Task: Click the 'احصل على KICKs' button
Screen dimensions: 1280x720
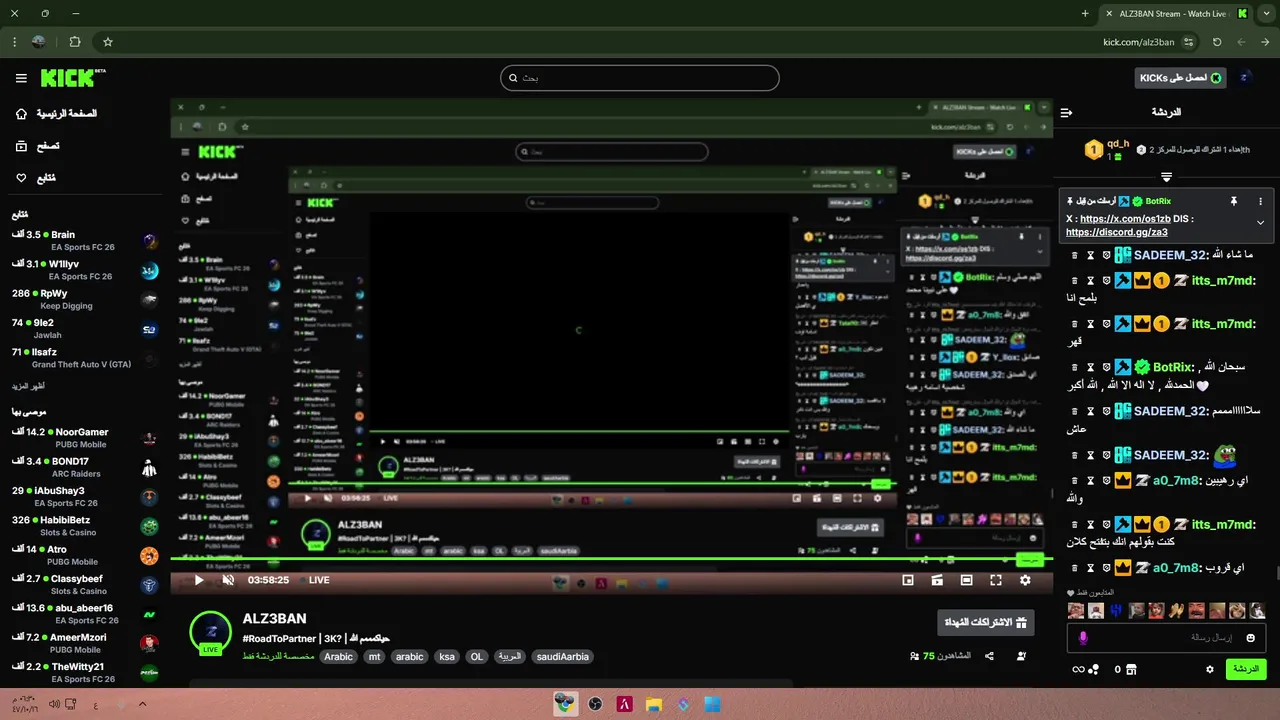Action: coord(1180,78)
